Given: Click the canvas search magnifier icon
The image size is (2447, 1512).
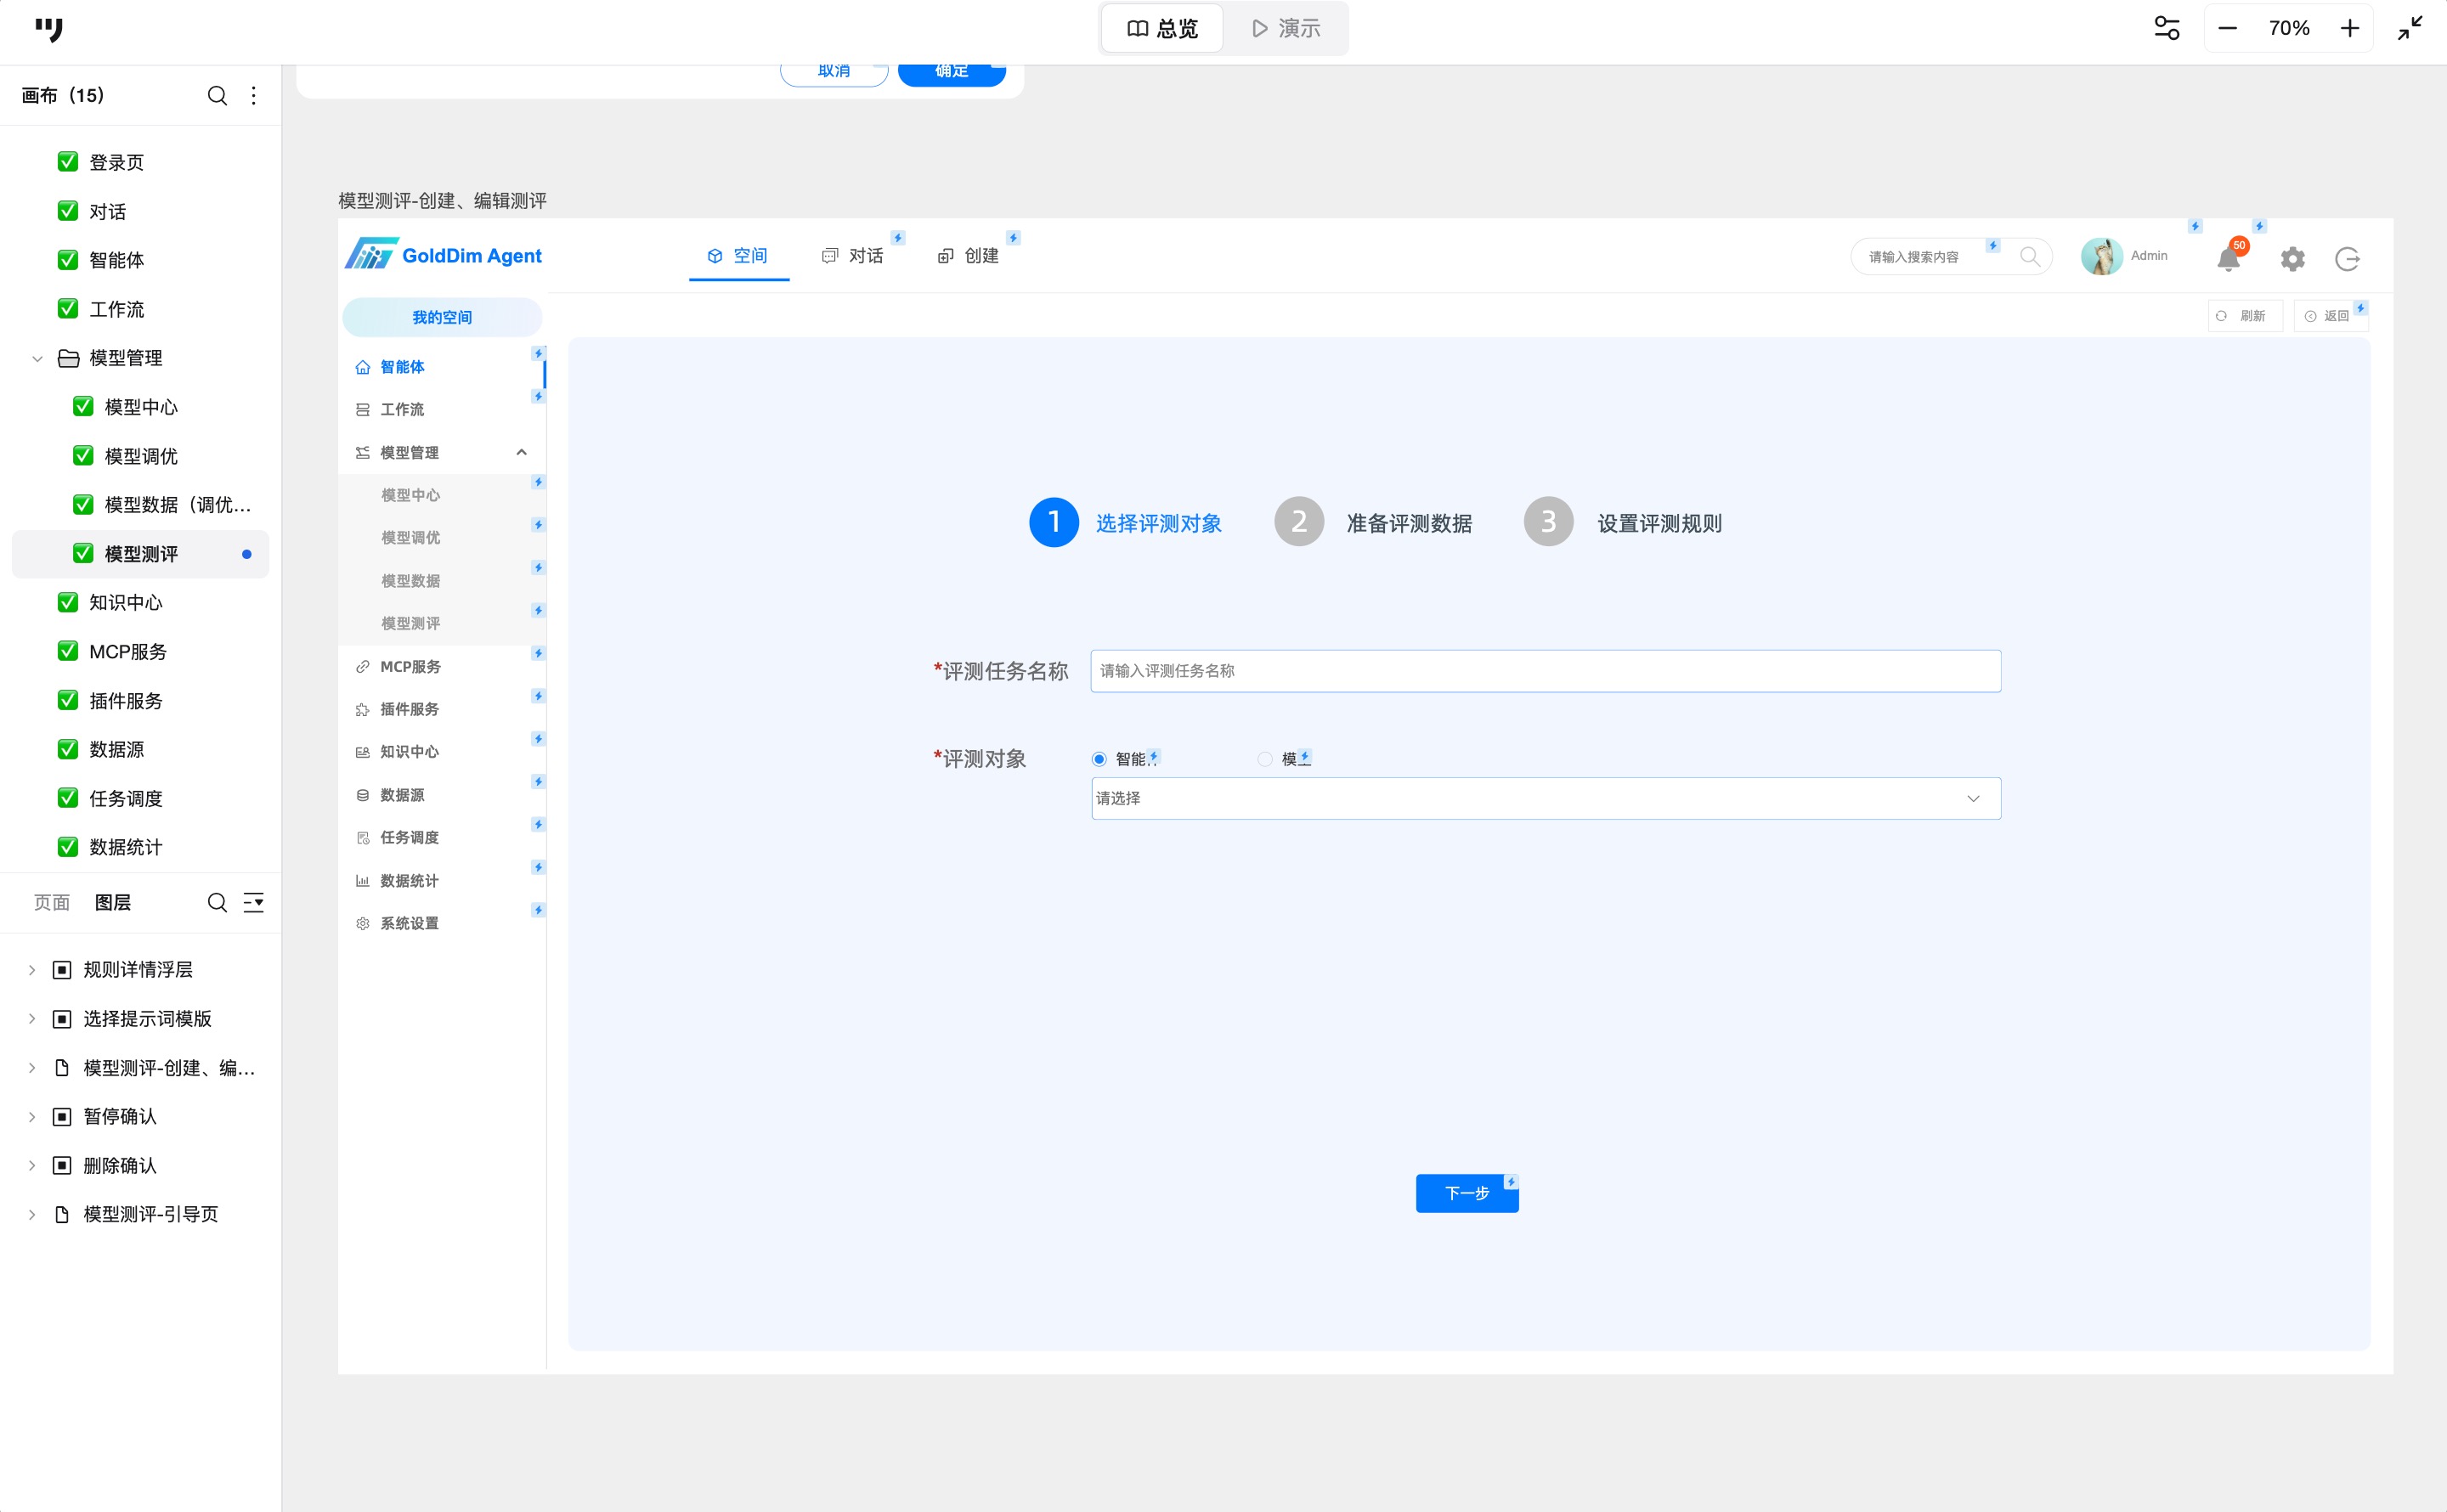Looking at the screenshot, I should coord(217,96).
